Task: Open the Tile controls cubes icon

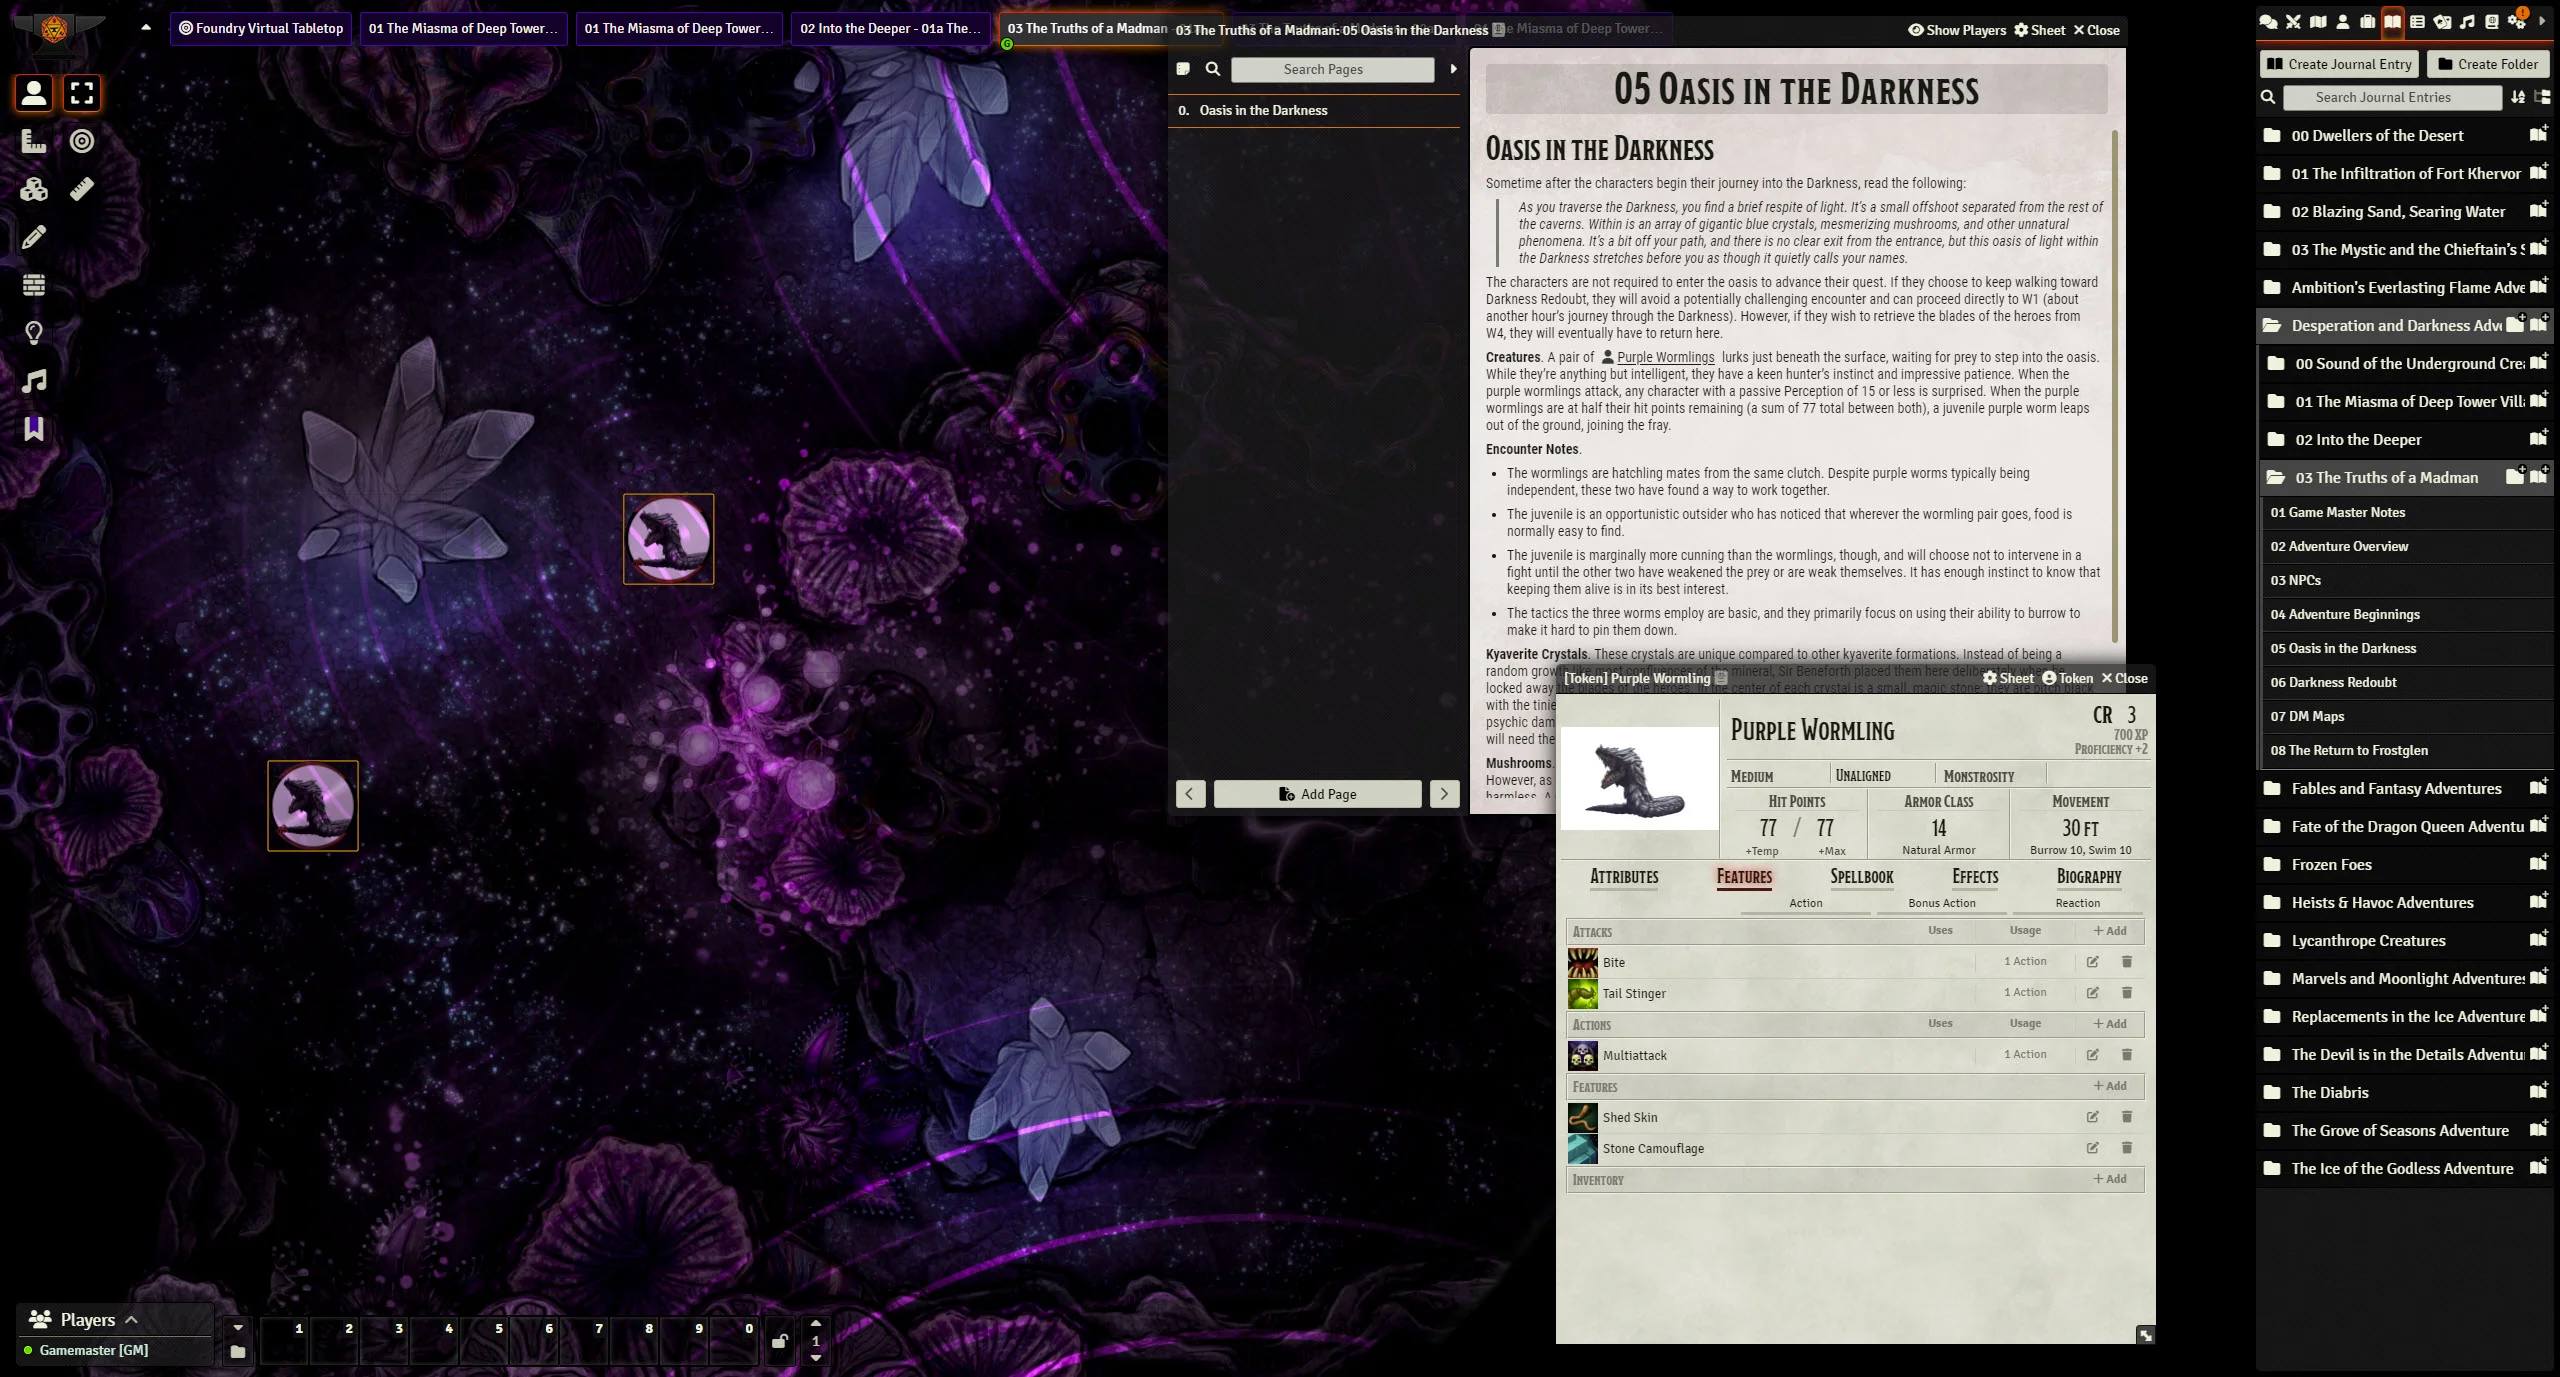Action: [34, 189]
